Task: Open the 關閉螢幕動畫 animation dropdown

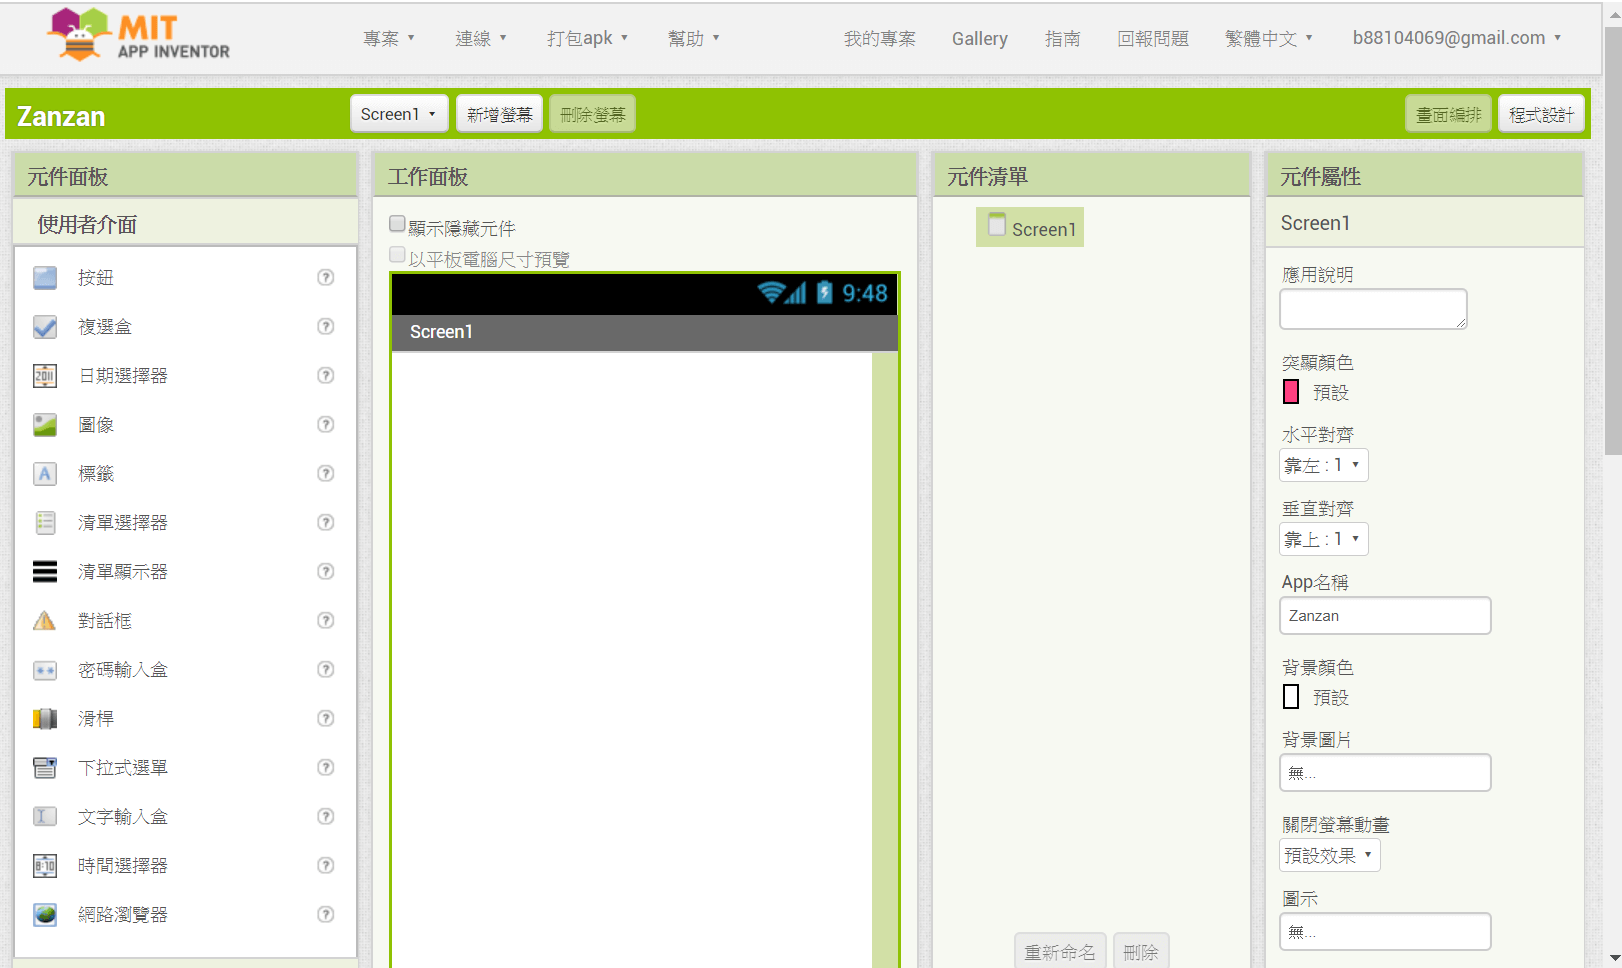Action: [x=1329, y=856]
